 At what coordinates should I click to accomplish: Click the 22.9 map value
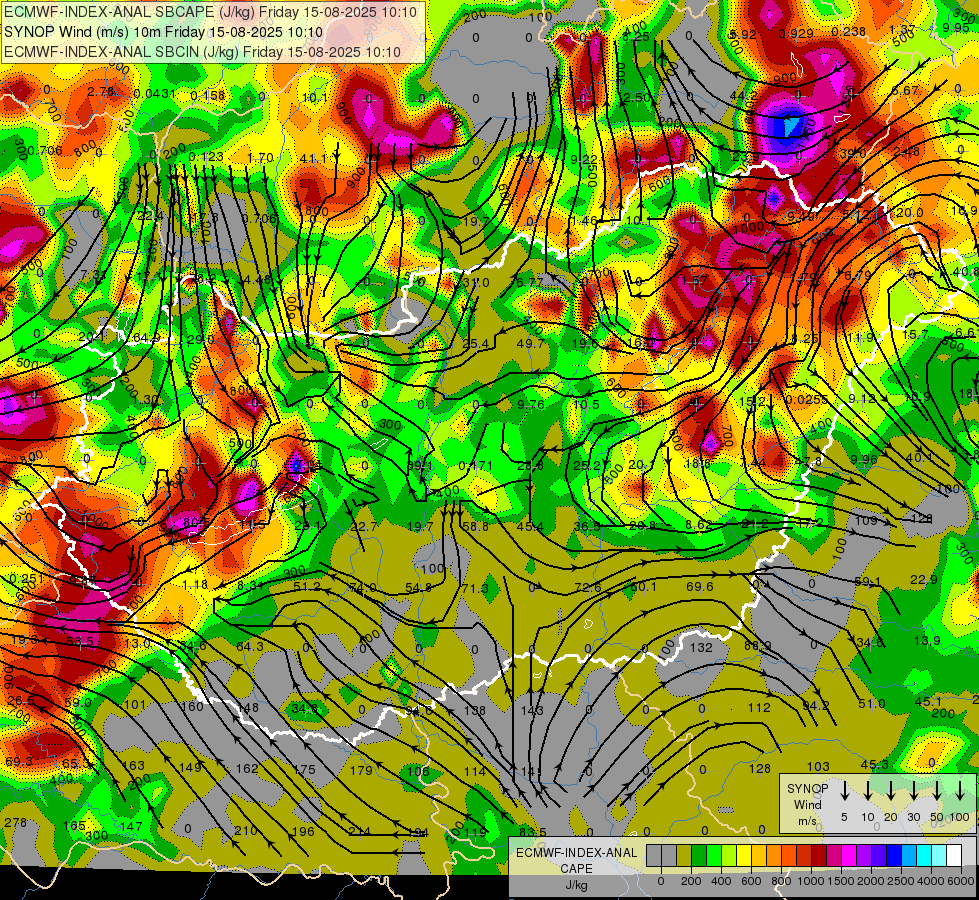click(924, 580)
